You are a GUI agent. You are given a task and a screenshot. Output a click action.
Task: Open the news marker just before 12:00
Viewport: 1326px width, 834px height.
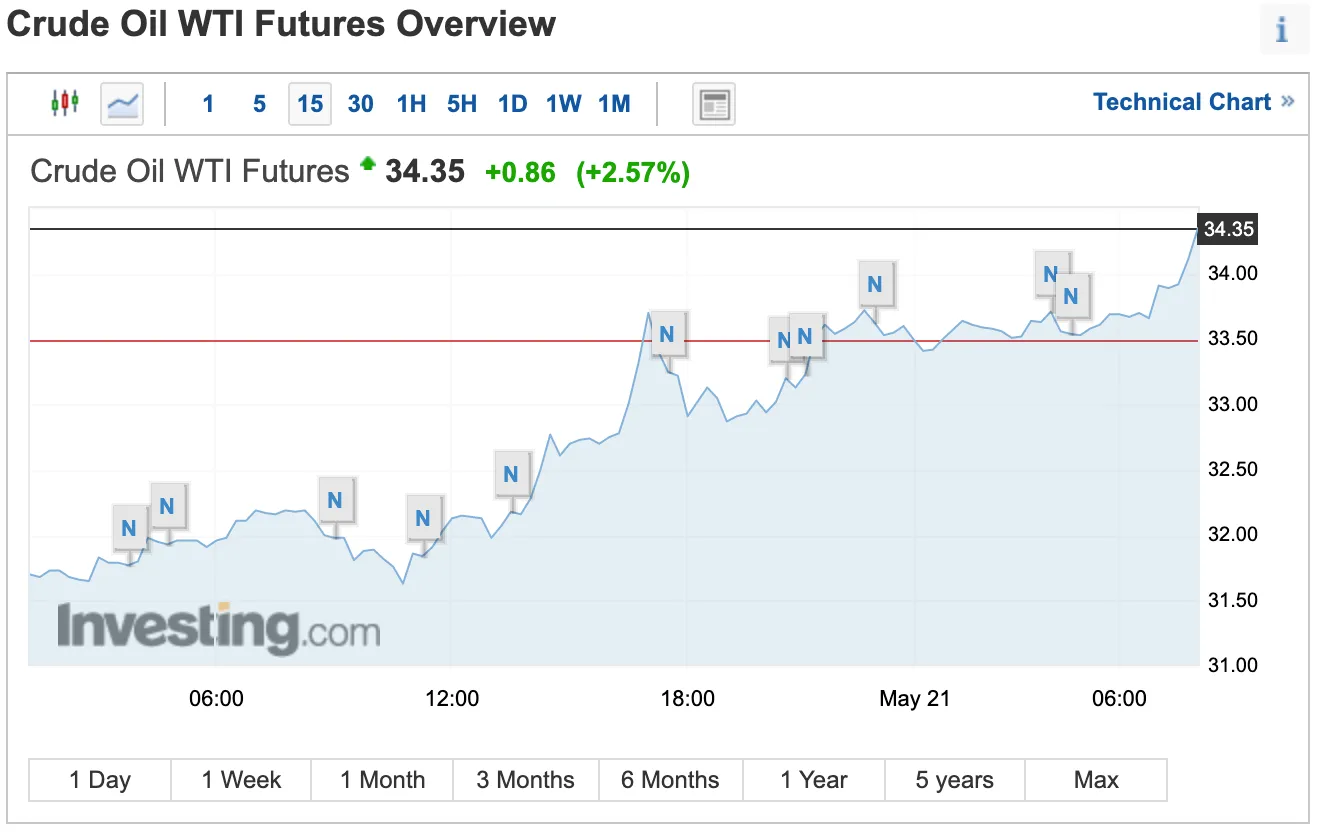(x=423, y=518)
